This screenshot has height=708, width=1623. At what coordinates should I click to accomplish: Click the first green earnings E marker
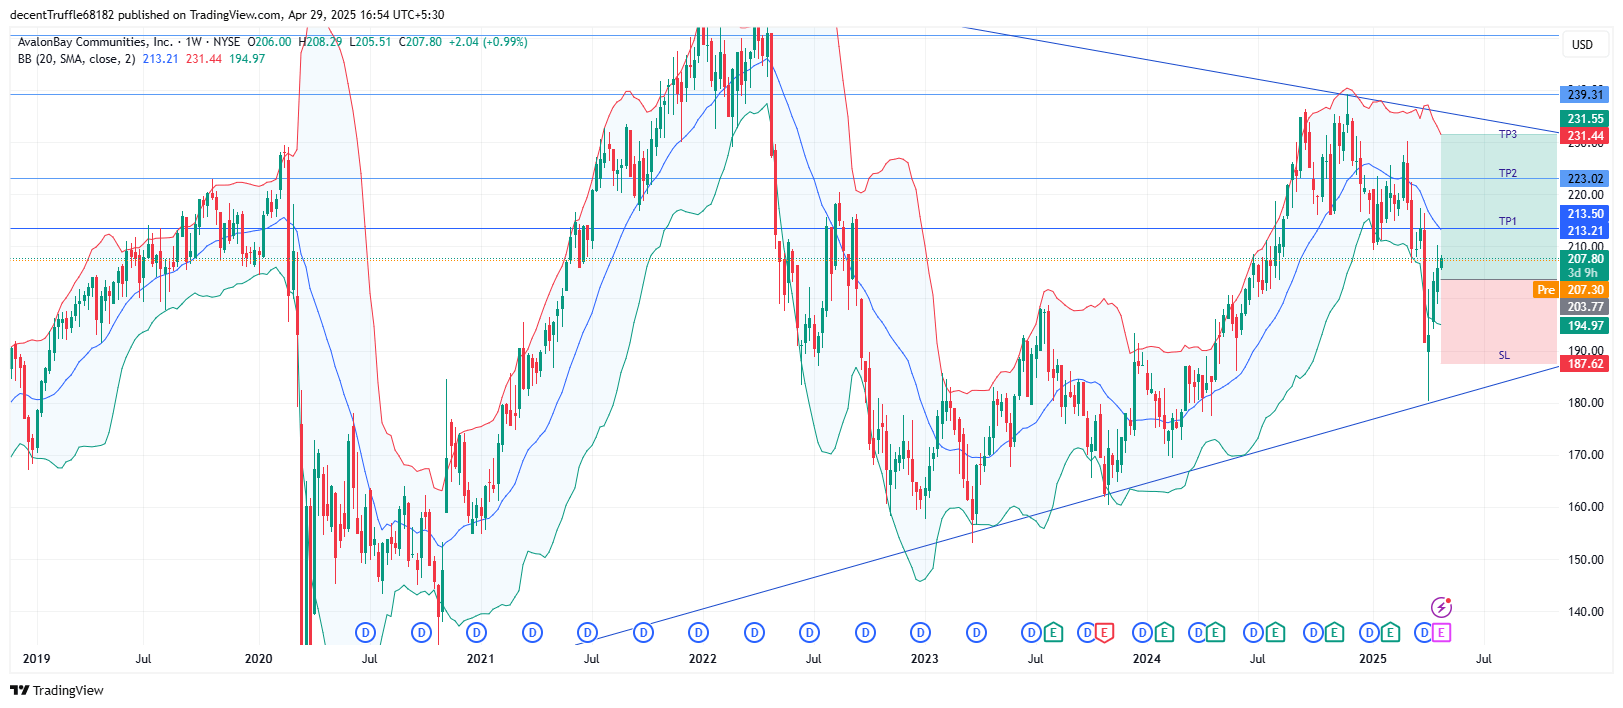[x=1053, y=632]
